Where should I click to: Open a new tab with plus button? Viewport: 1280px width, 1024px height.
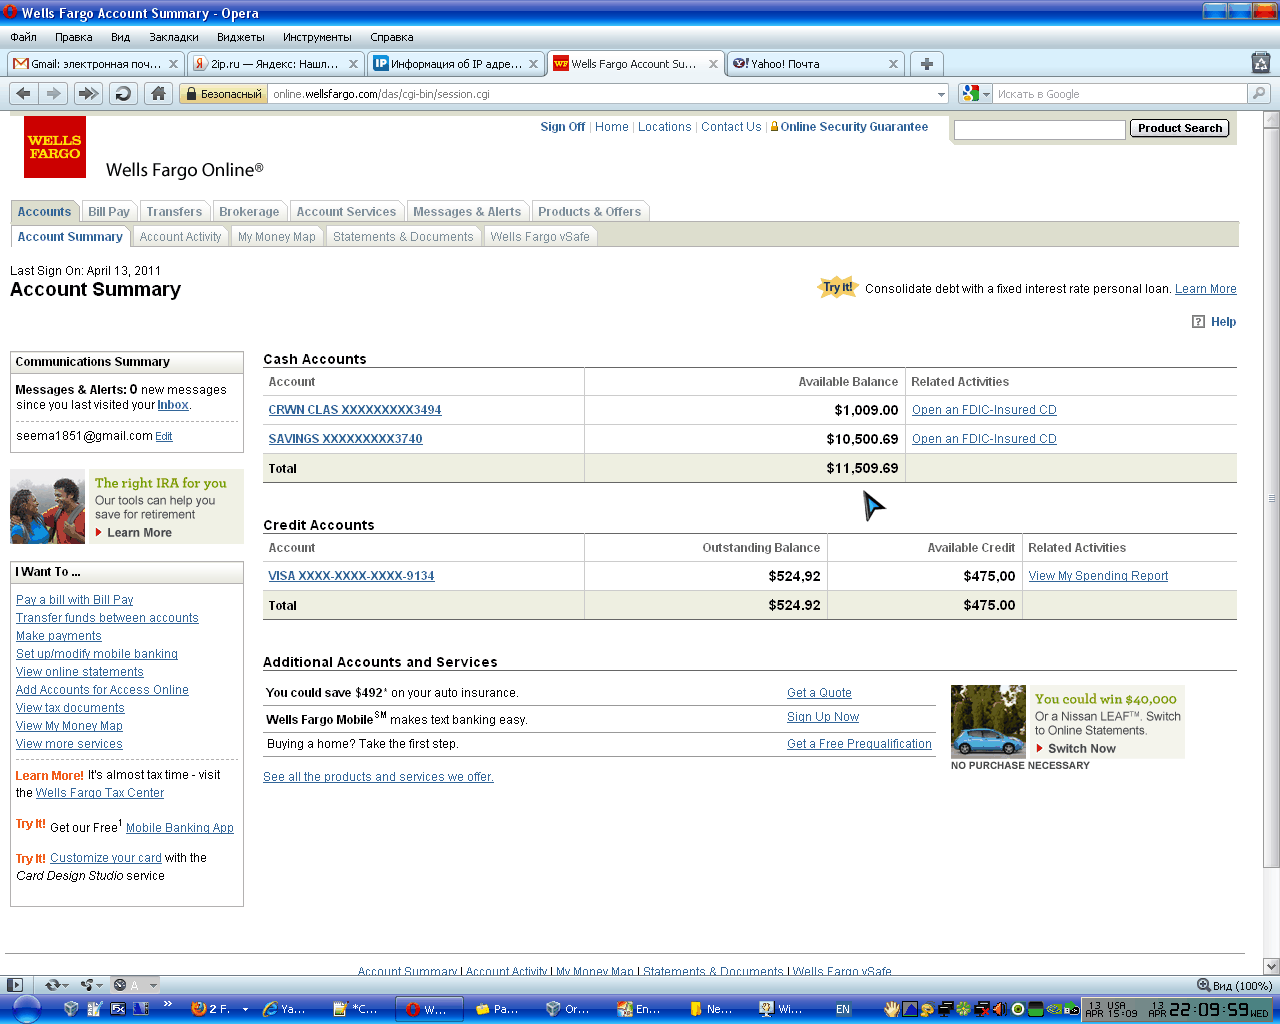927,63
